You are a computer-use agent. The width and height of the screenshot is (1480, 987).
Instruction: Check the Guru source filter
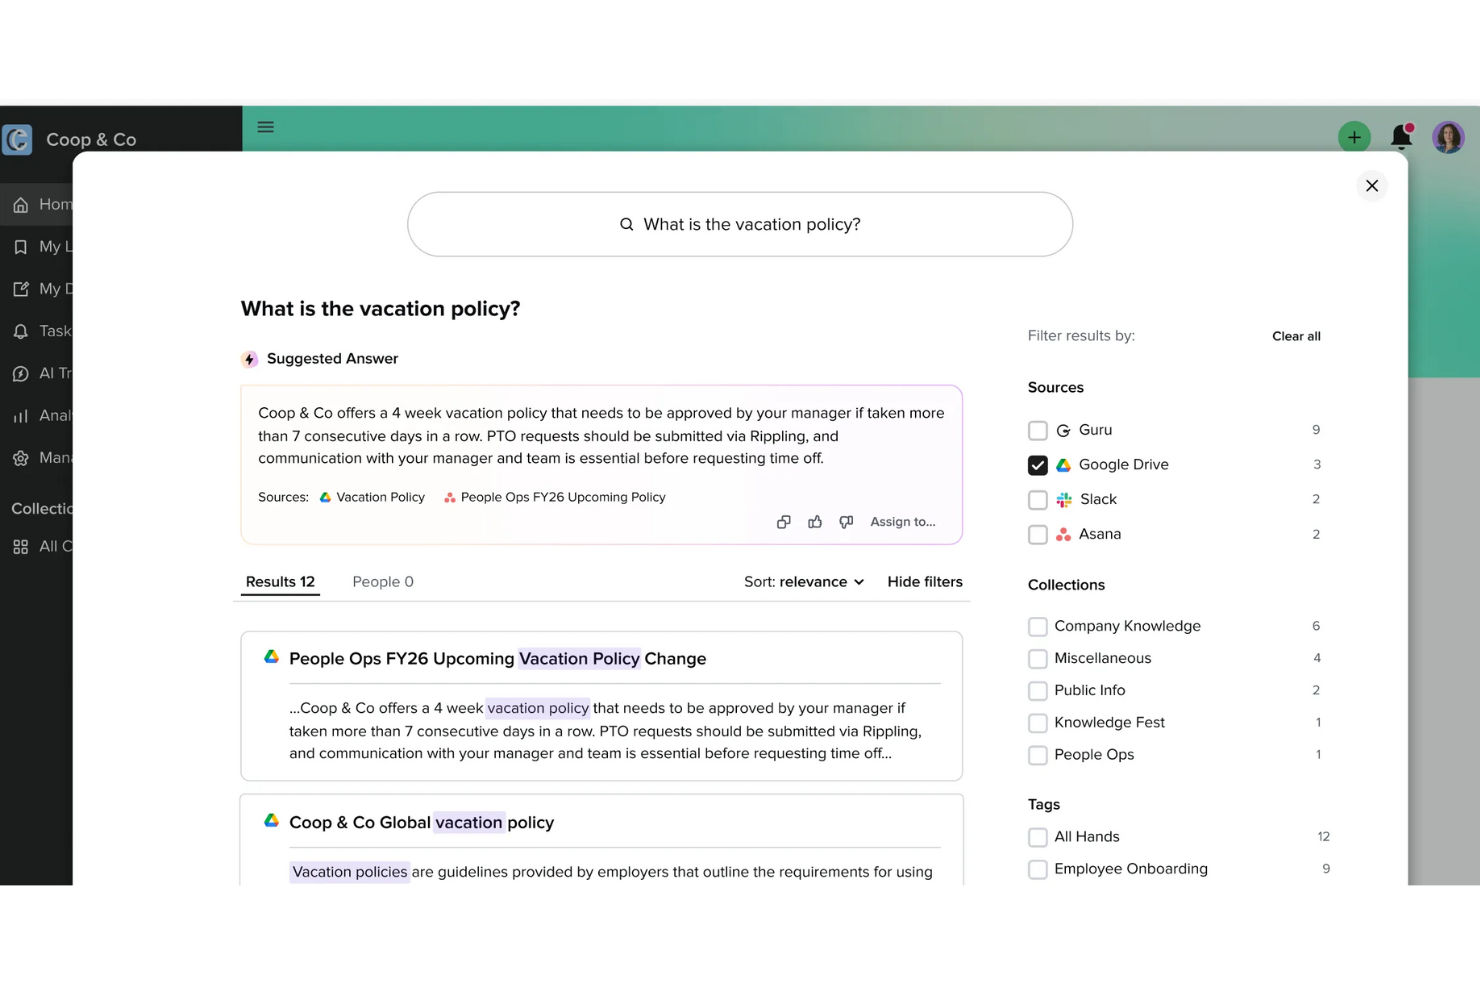point(1038,431)
